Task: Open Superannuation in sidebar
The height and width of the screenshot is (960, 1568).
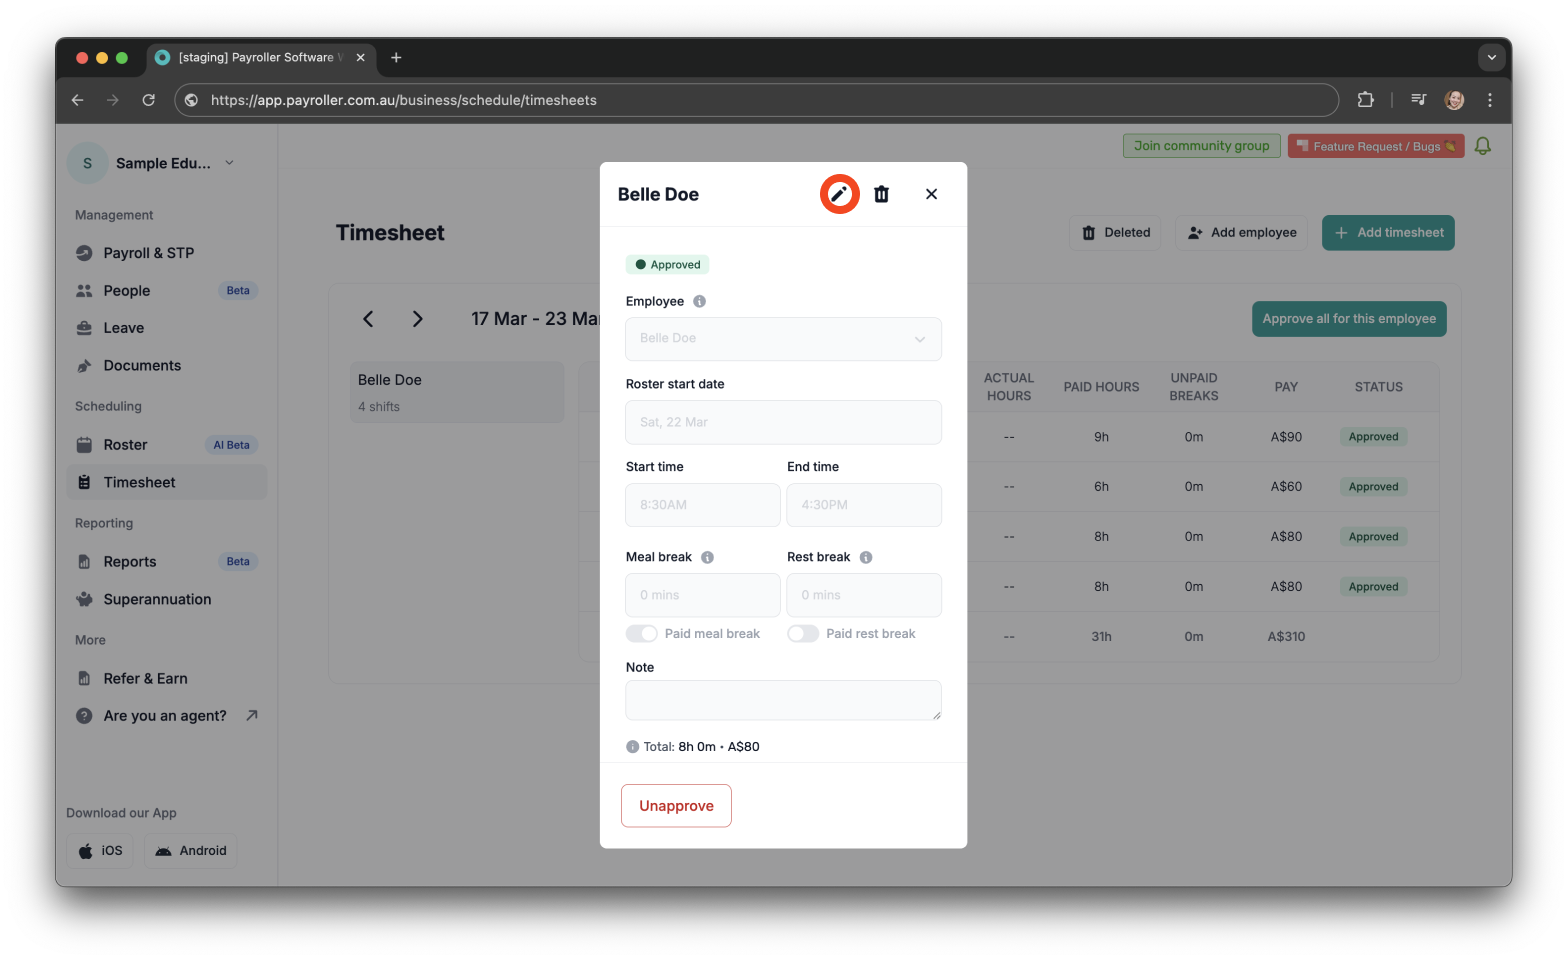Action: point(167,600)
